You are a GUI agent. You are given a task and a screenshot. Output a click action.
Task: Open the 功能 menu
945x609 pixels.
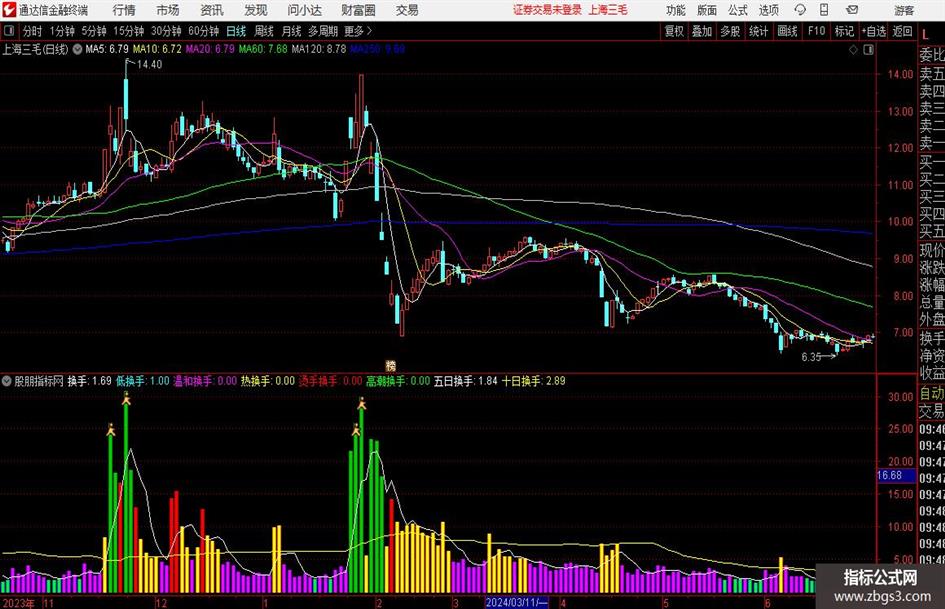(x=676, y=10)
